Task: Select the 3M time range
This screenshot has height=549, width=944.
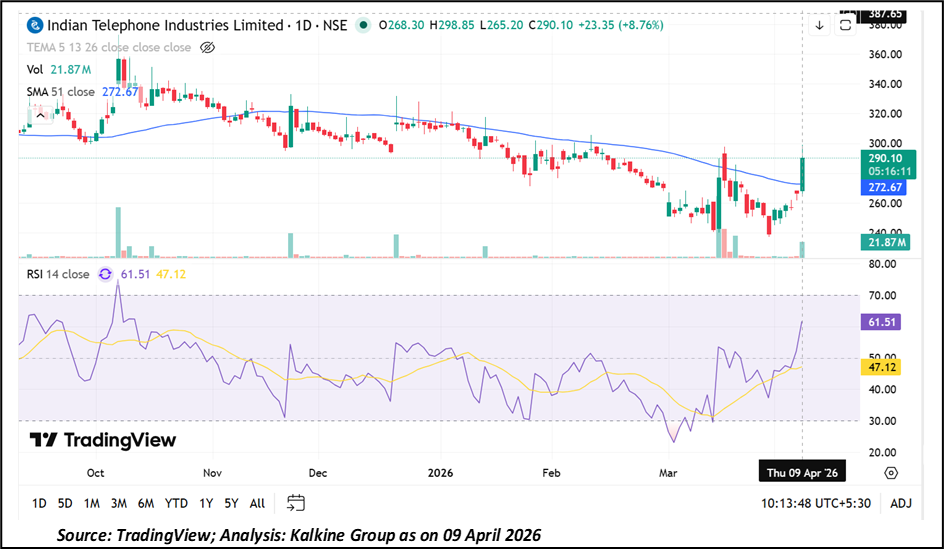Action: click(x=118, y=503)
